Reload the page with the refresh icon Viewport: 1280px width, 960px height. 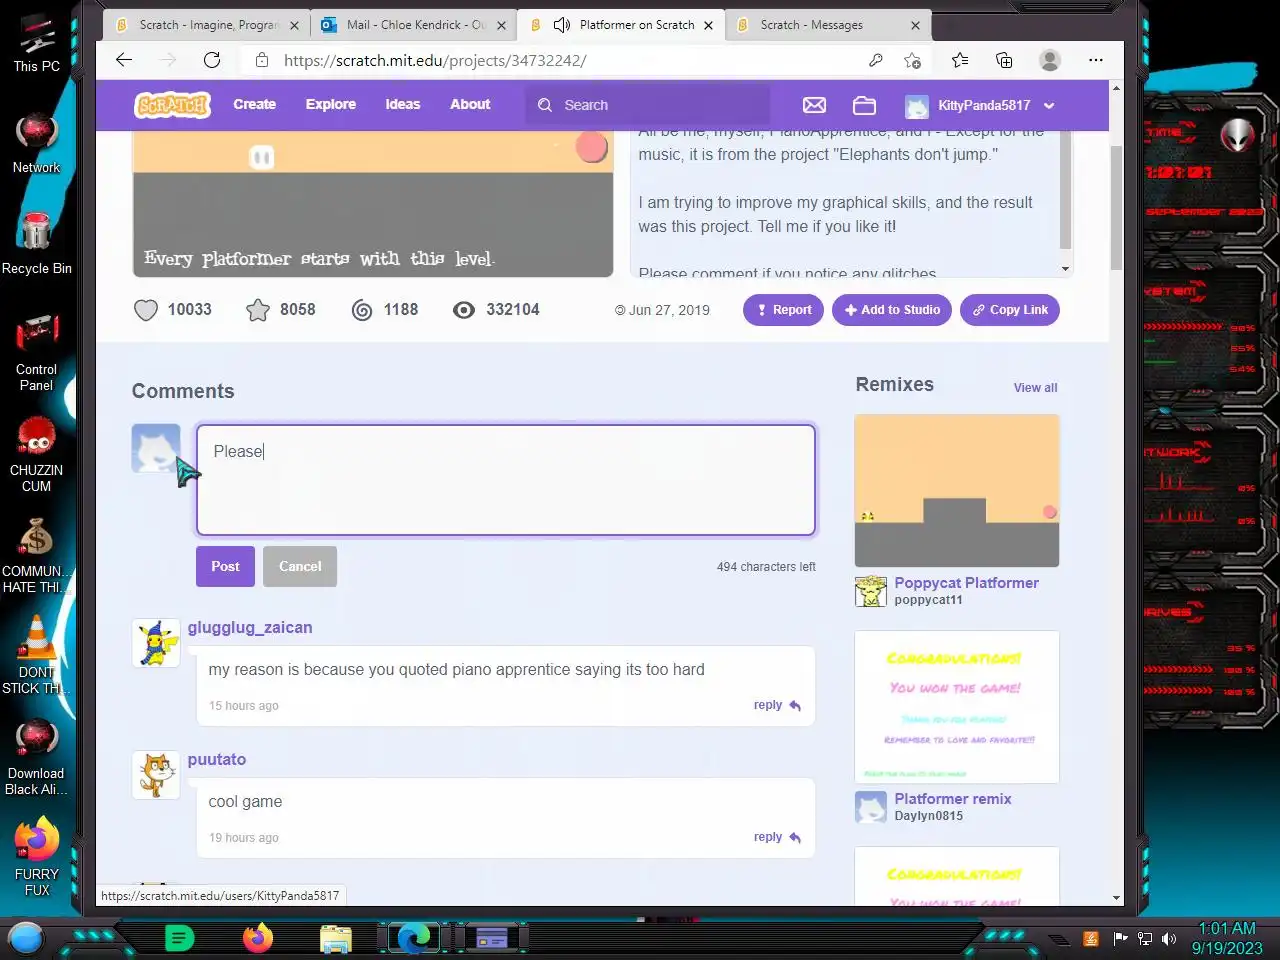click(x=212, y=60)
